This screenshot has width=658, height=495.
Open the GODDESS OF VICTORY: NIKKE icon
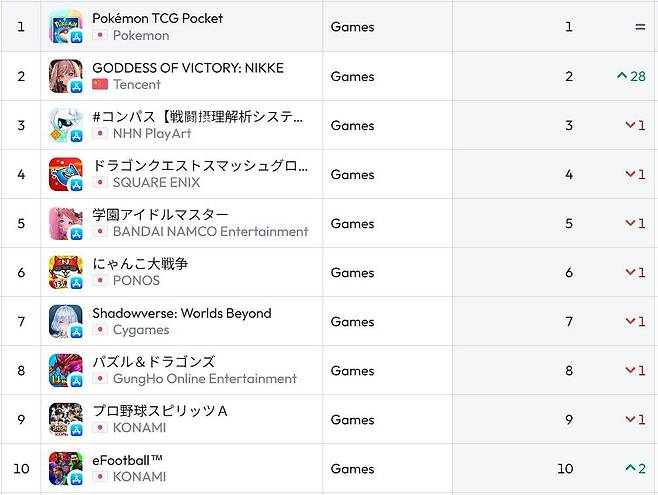(65, 76)
